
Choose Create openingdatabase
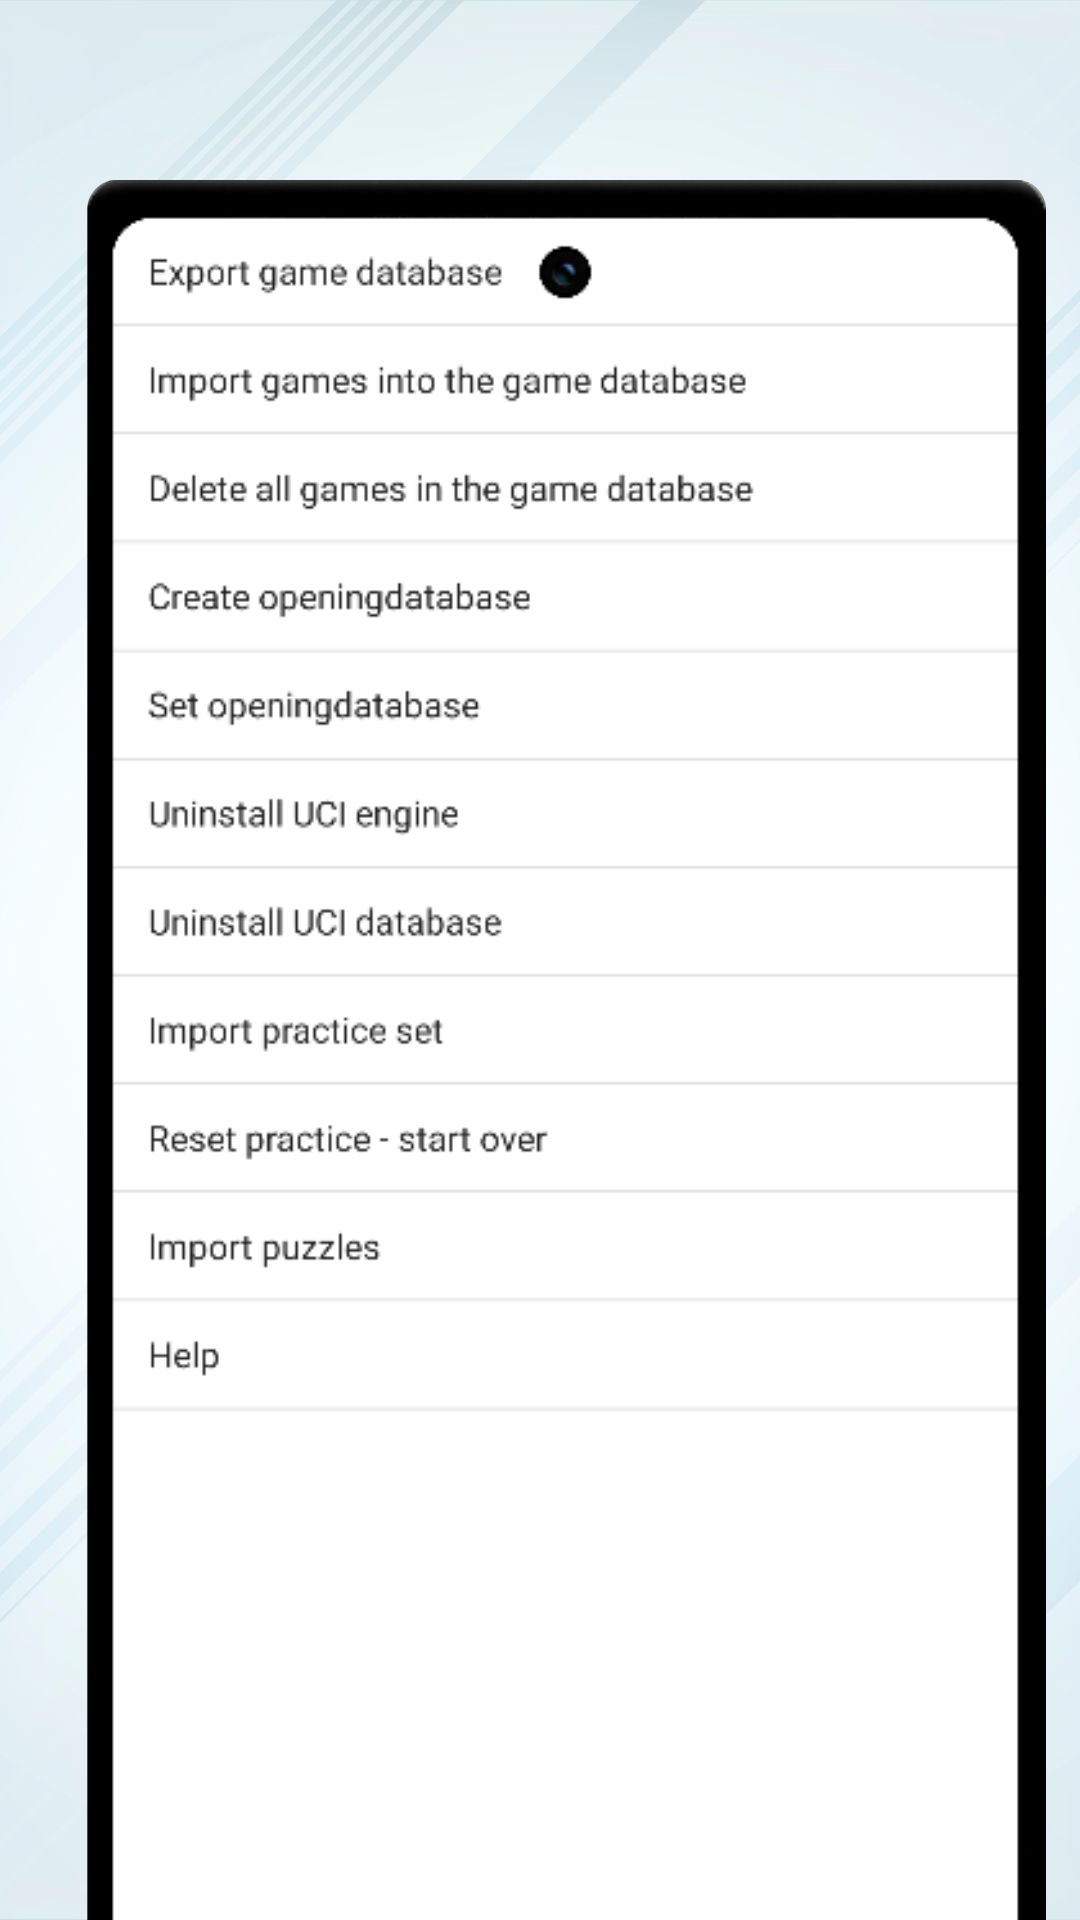[339, 598]
